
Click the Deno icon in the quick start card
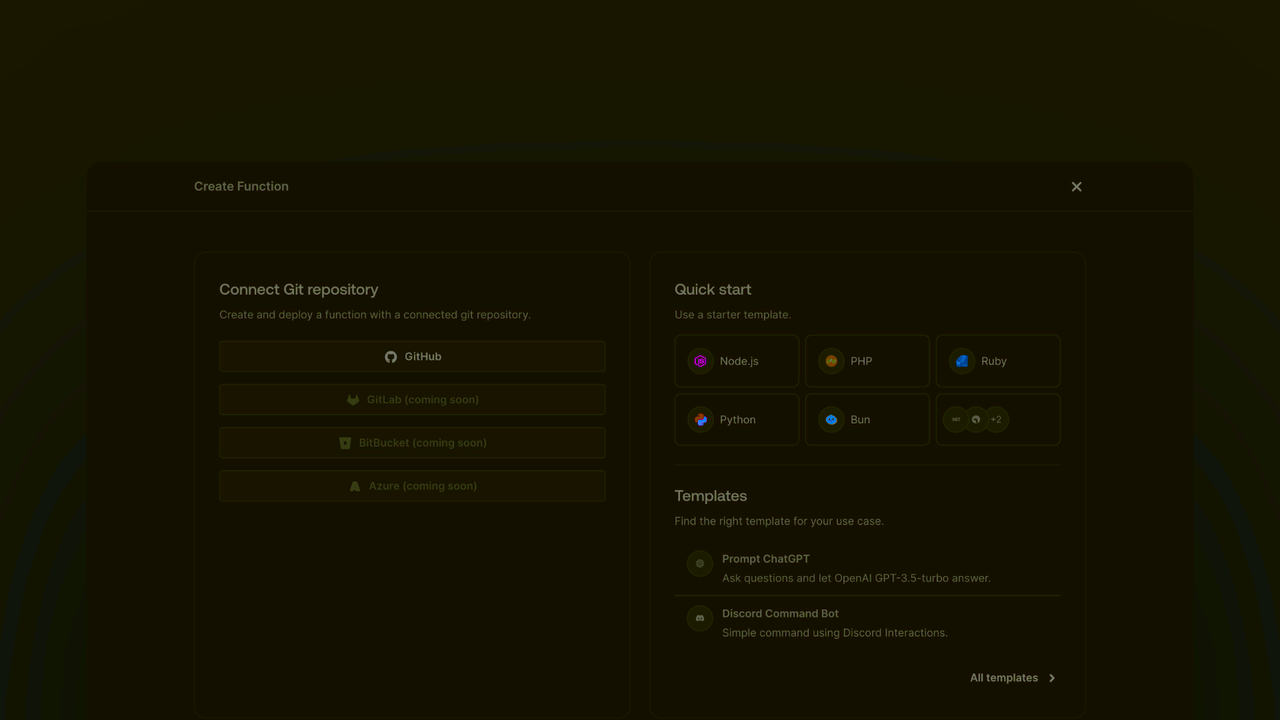coord(975,419)
